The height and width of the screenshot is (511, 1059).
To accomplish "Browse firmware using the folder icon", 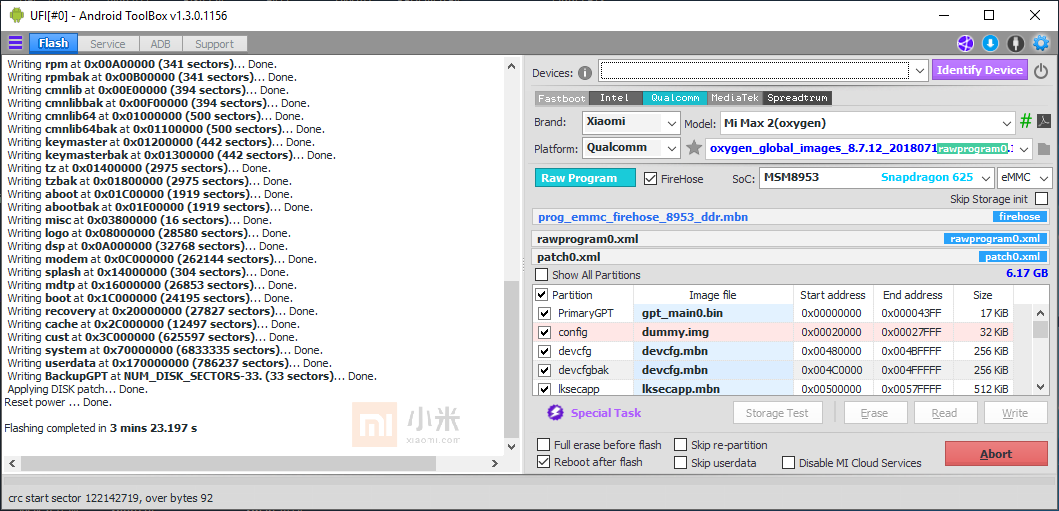I will click(1043, 149).
